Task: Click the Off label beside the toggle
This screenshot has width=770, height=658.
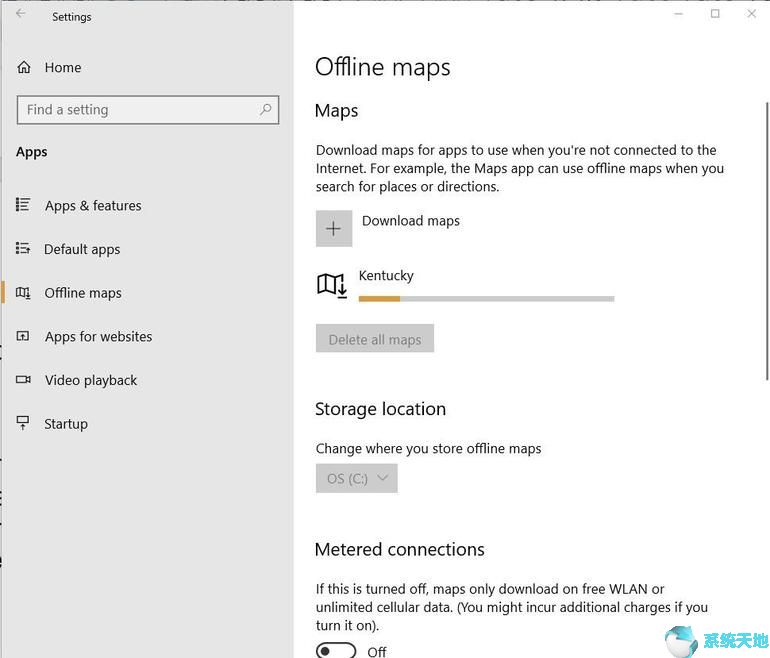Action: (x=377, y=652)
